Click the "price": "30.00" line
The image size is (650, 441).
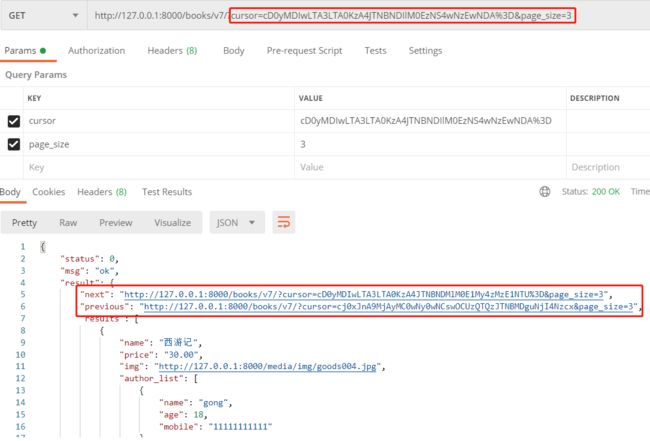[161, 355]
